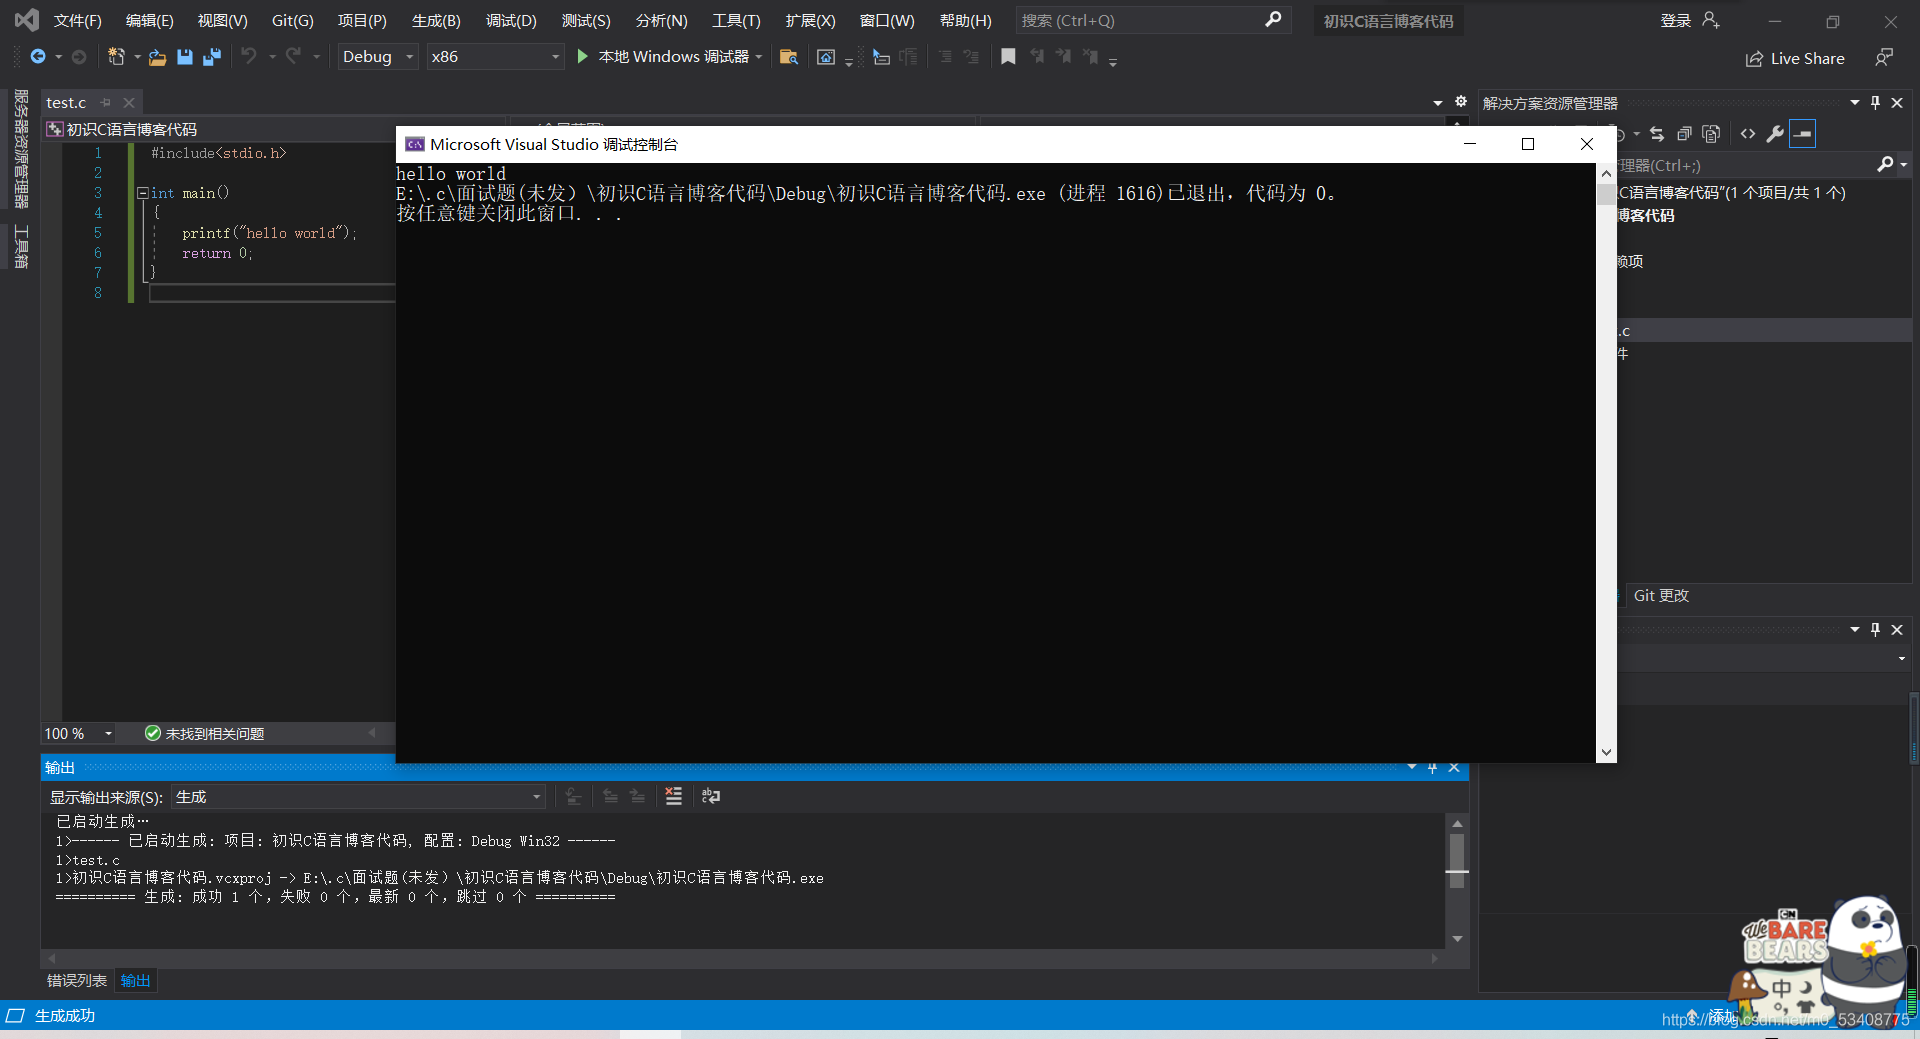Pin the Solution Explorer panel
This screenshot has width=1920, height=1039.
1876,103
